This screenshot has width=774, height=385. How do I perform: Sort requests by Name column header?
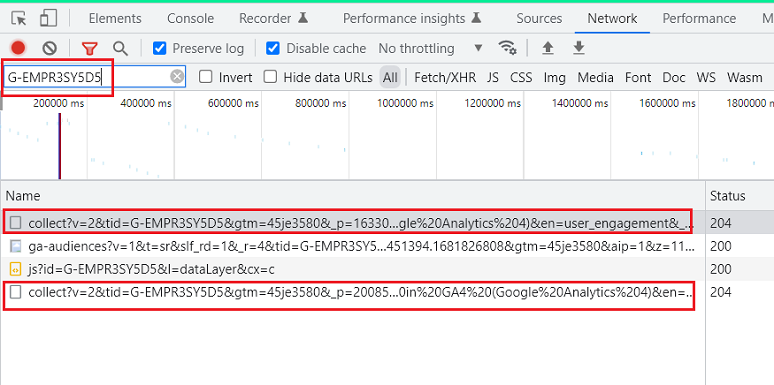pyautogui.click(x=352, y=195)
